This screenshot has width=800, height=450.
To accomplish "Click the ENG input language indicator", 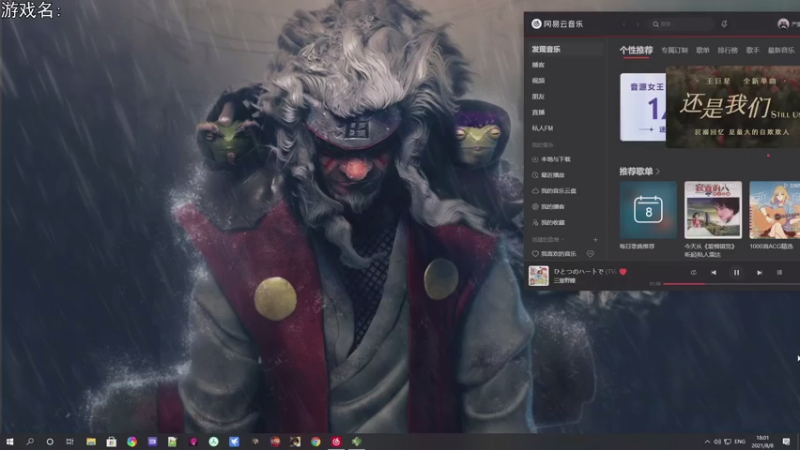I will pyautogui.click(x=740, y=441).
